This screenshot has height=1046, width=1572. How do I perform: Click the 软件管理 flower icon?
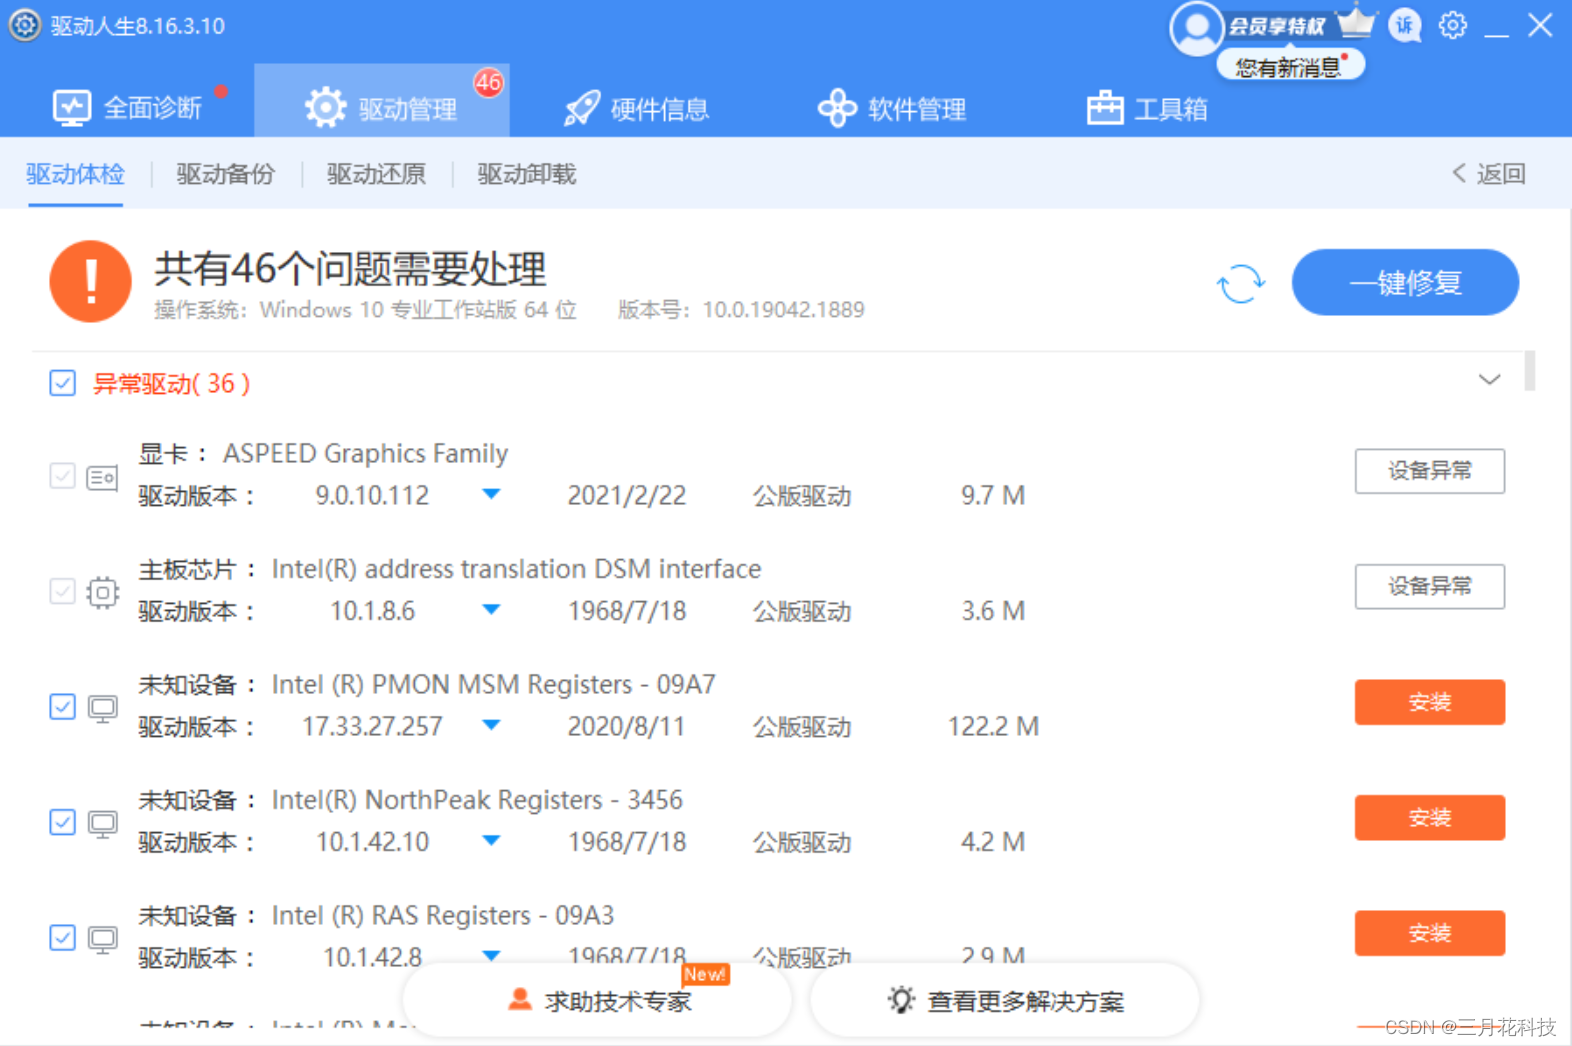pos(837,108)
